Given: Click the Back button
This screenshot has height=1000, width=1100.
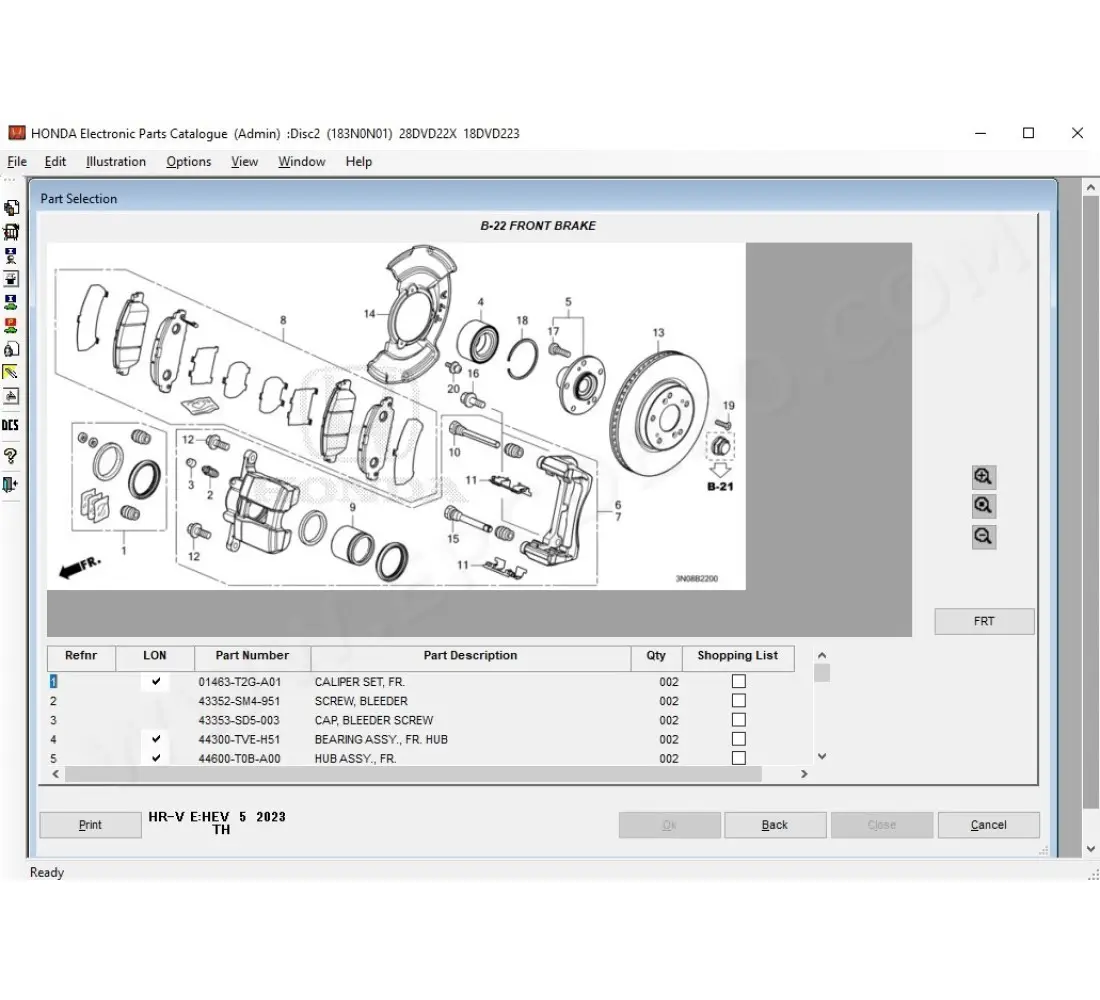Looking at the screenshot, I should click(774, 825).
